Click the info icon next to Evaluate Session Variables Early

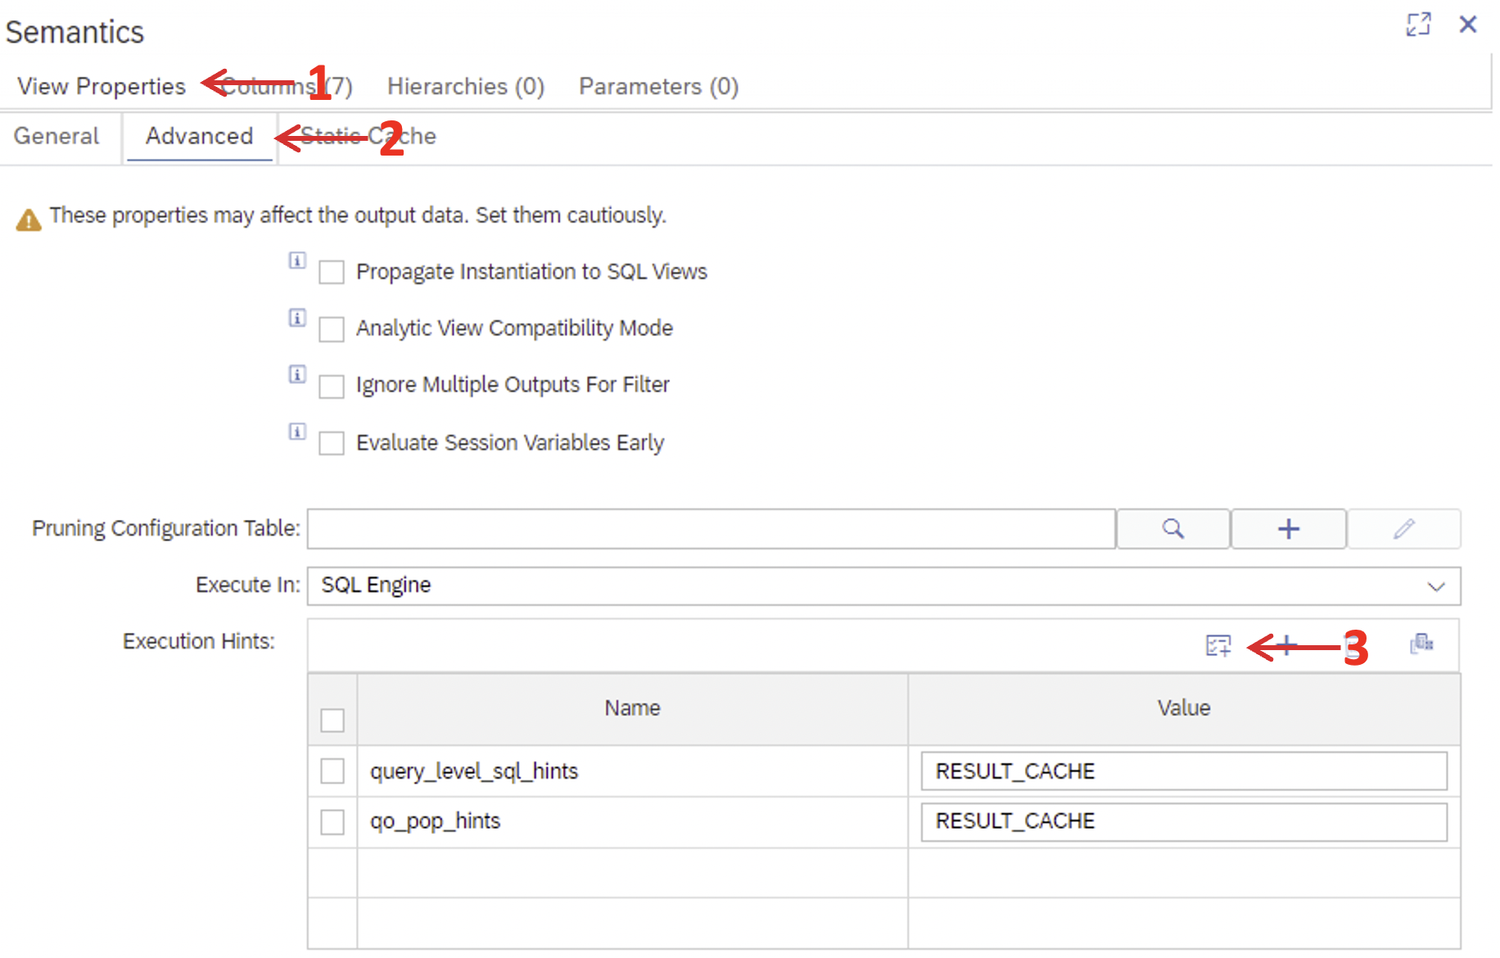[x=297, y=431]
